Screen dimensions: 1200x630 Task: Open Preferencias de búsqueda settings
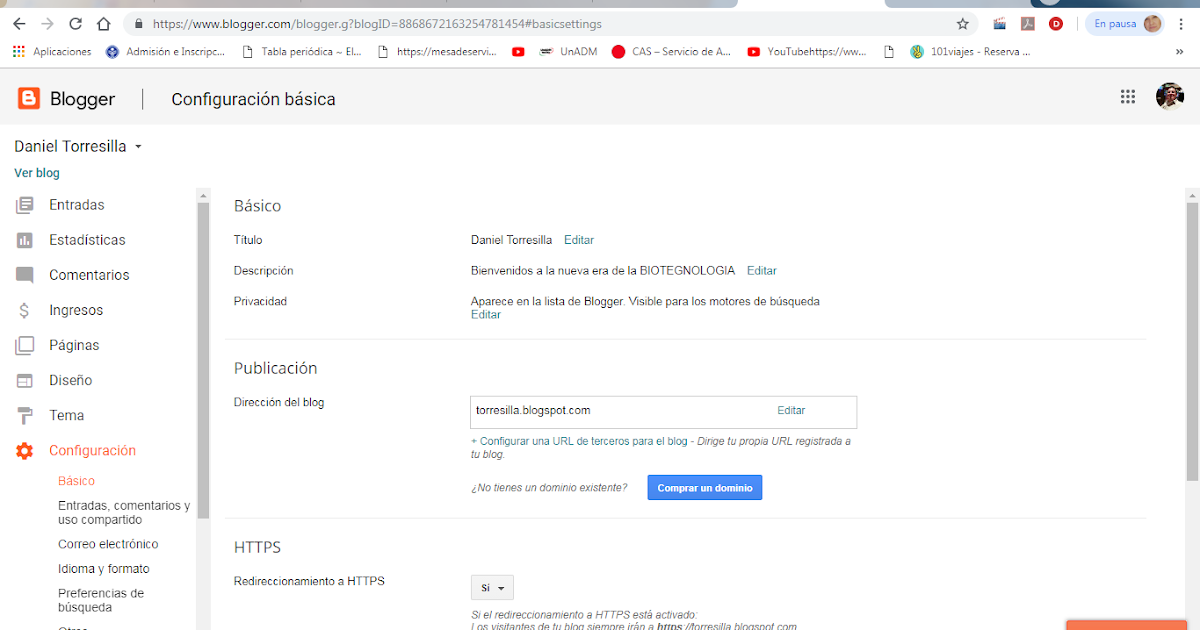pos(101,600)
